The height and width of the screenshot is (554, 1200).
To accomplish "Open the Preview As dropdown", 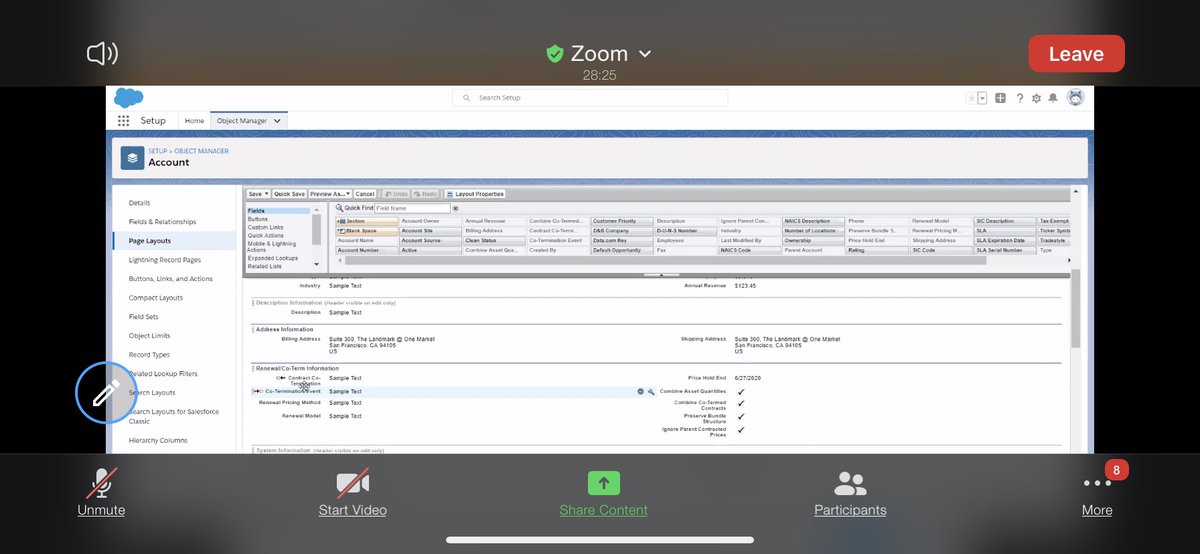I will click(329, 194).
